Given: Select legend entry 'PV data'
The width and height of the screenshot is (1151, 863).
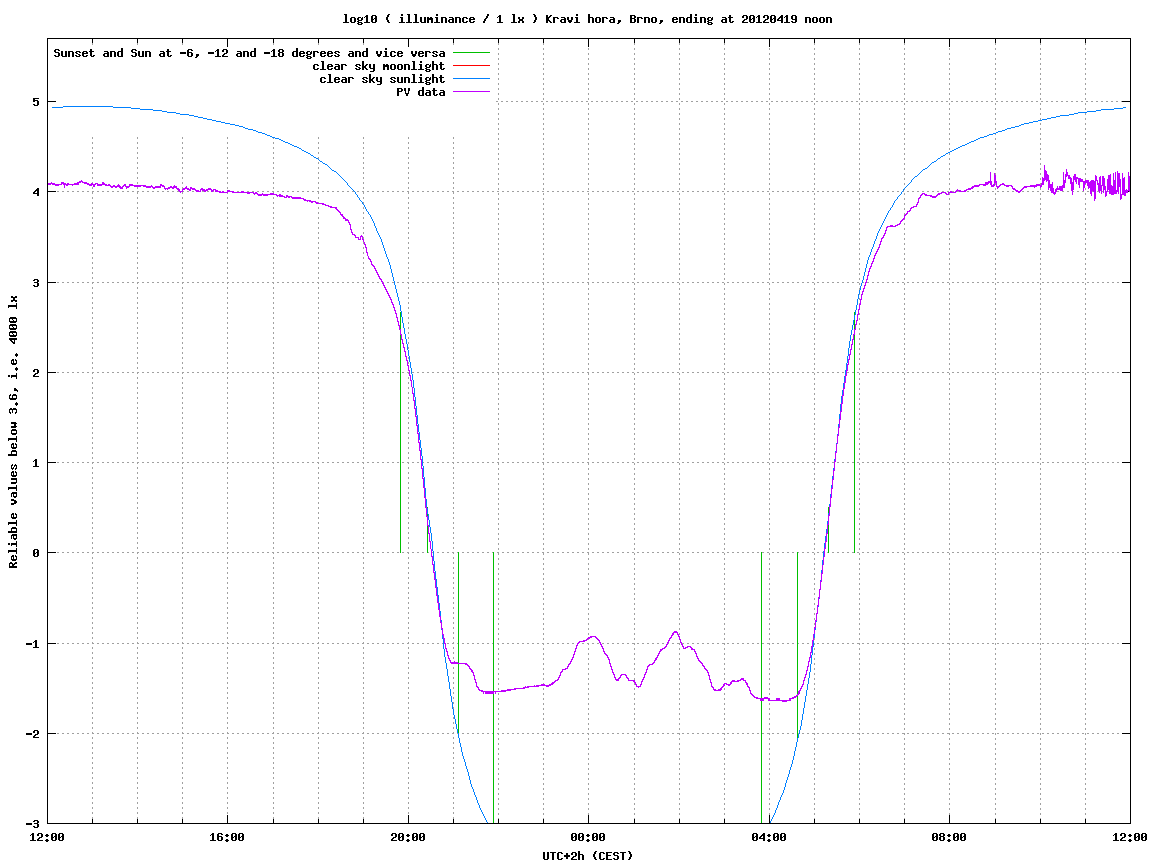Looking at the screenshot, I should (421, 92).
